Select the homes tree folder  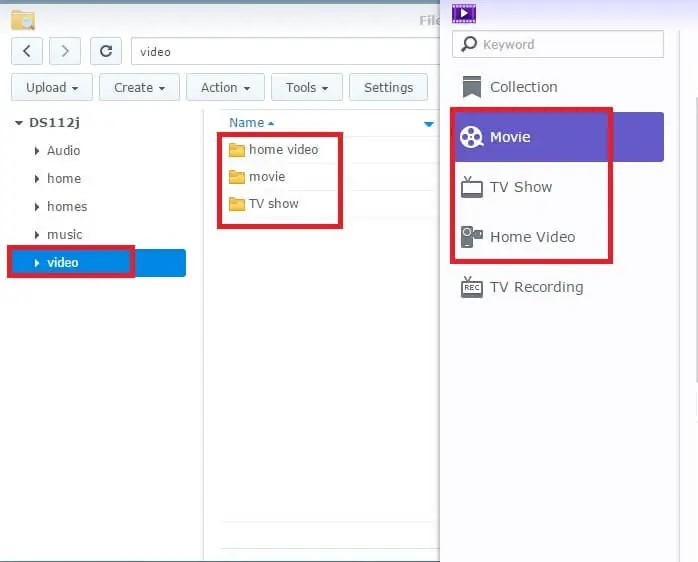(x=67, y=207)
